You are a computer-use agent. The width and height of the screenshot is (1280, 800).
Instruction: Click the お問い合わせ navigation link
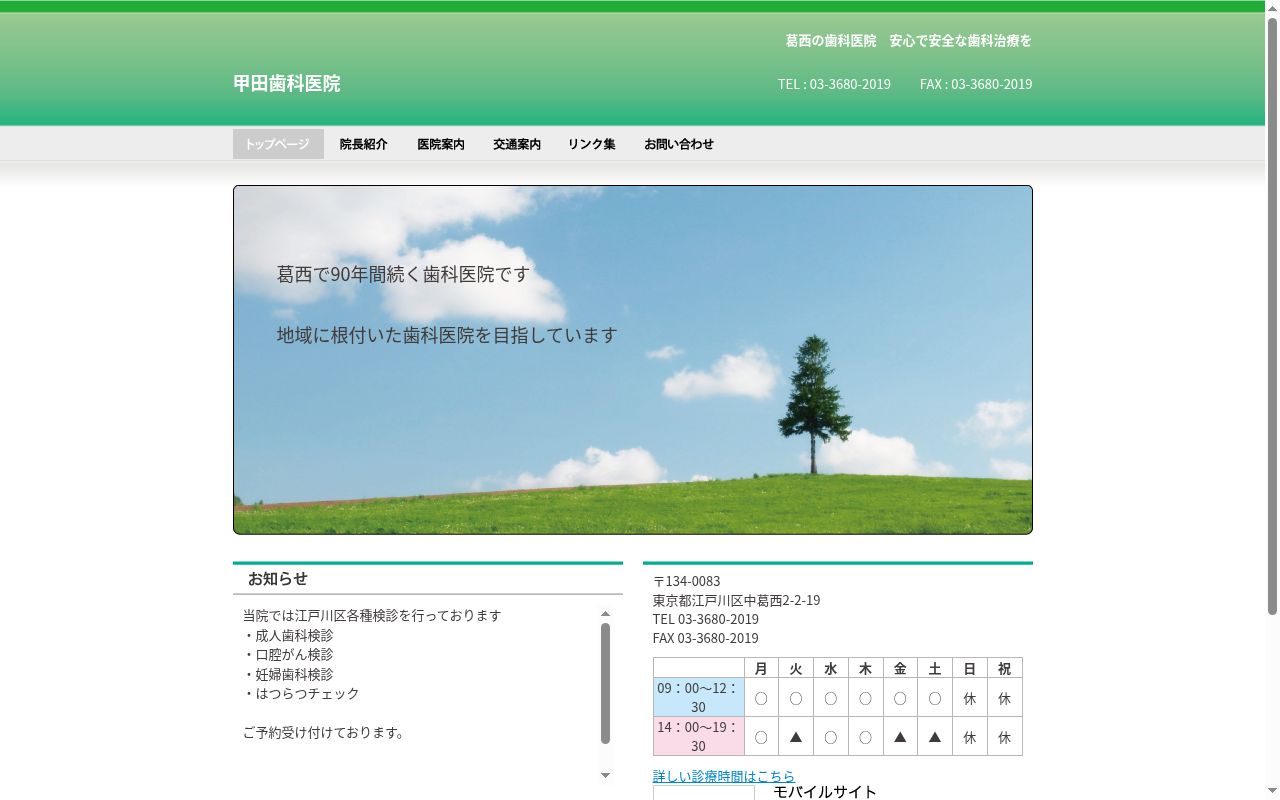point(679,144)
